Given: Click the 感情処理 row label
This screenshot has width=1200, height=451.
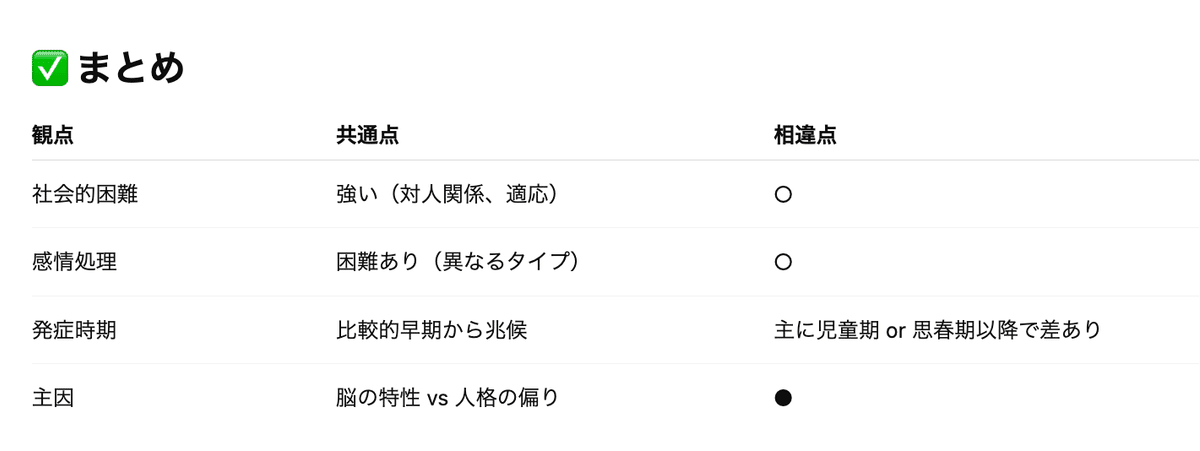Looking at the screenshot, I should point(74,262).
